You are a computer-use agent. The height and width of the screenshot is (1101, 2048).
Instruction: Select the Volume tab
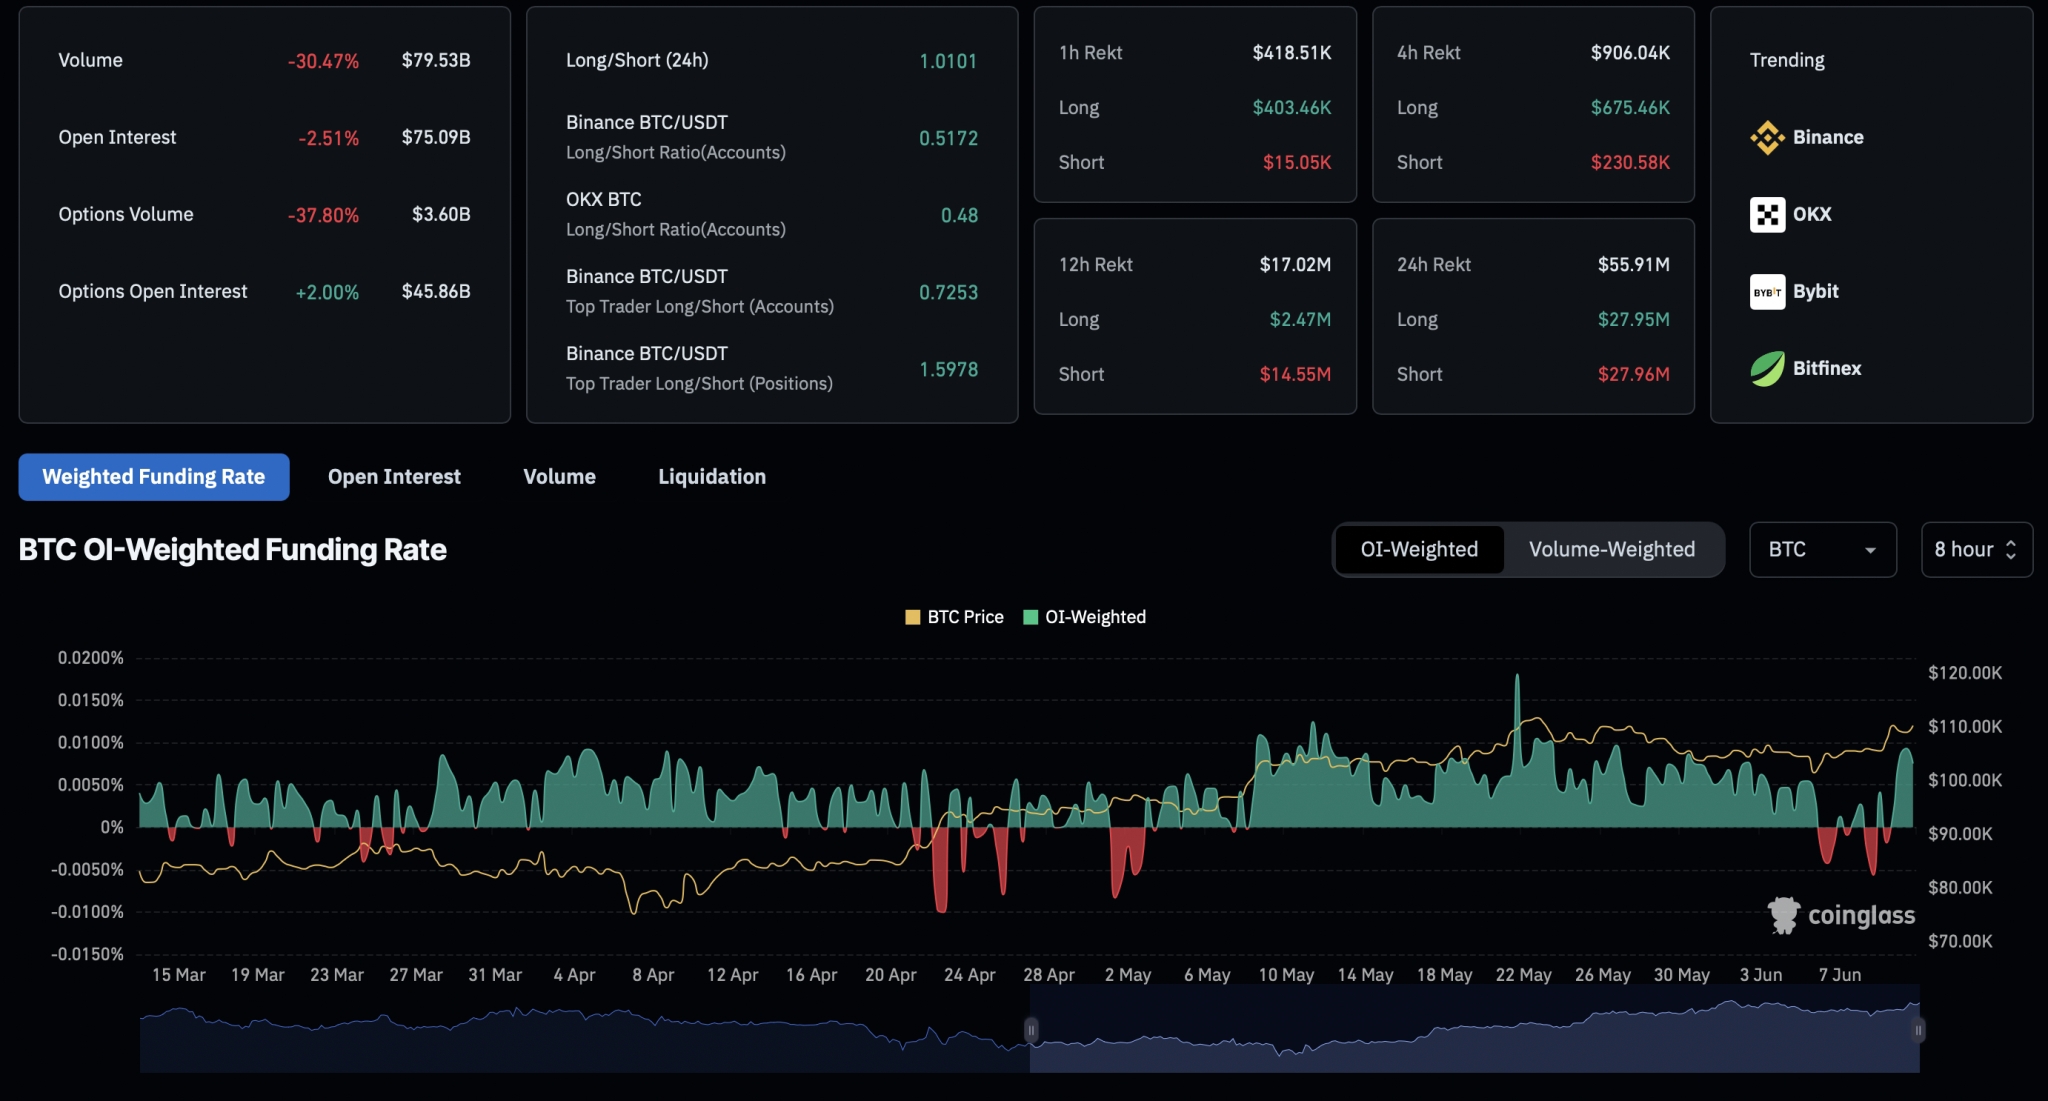[559, 477]
